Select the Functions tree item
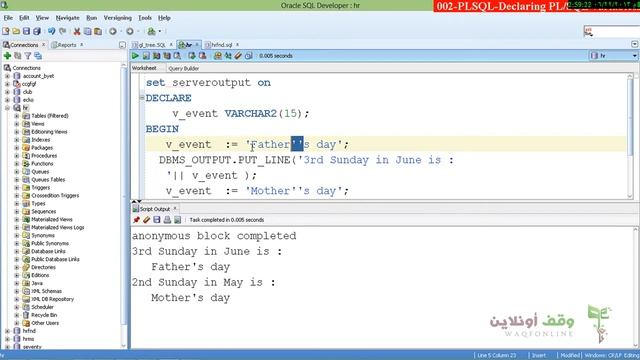Viewport: 640px width, 360px height. (42, 164)
